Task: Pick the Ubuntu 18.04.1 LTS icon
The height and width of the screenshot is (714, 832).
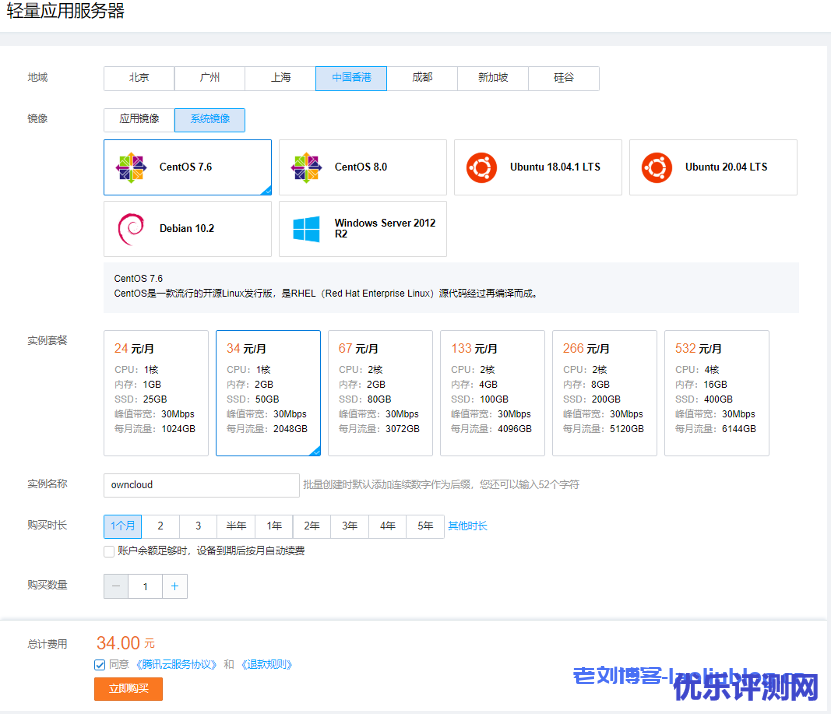Action: pyautogui.click(x=481, y=167)
